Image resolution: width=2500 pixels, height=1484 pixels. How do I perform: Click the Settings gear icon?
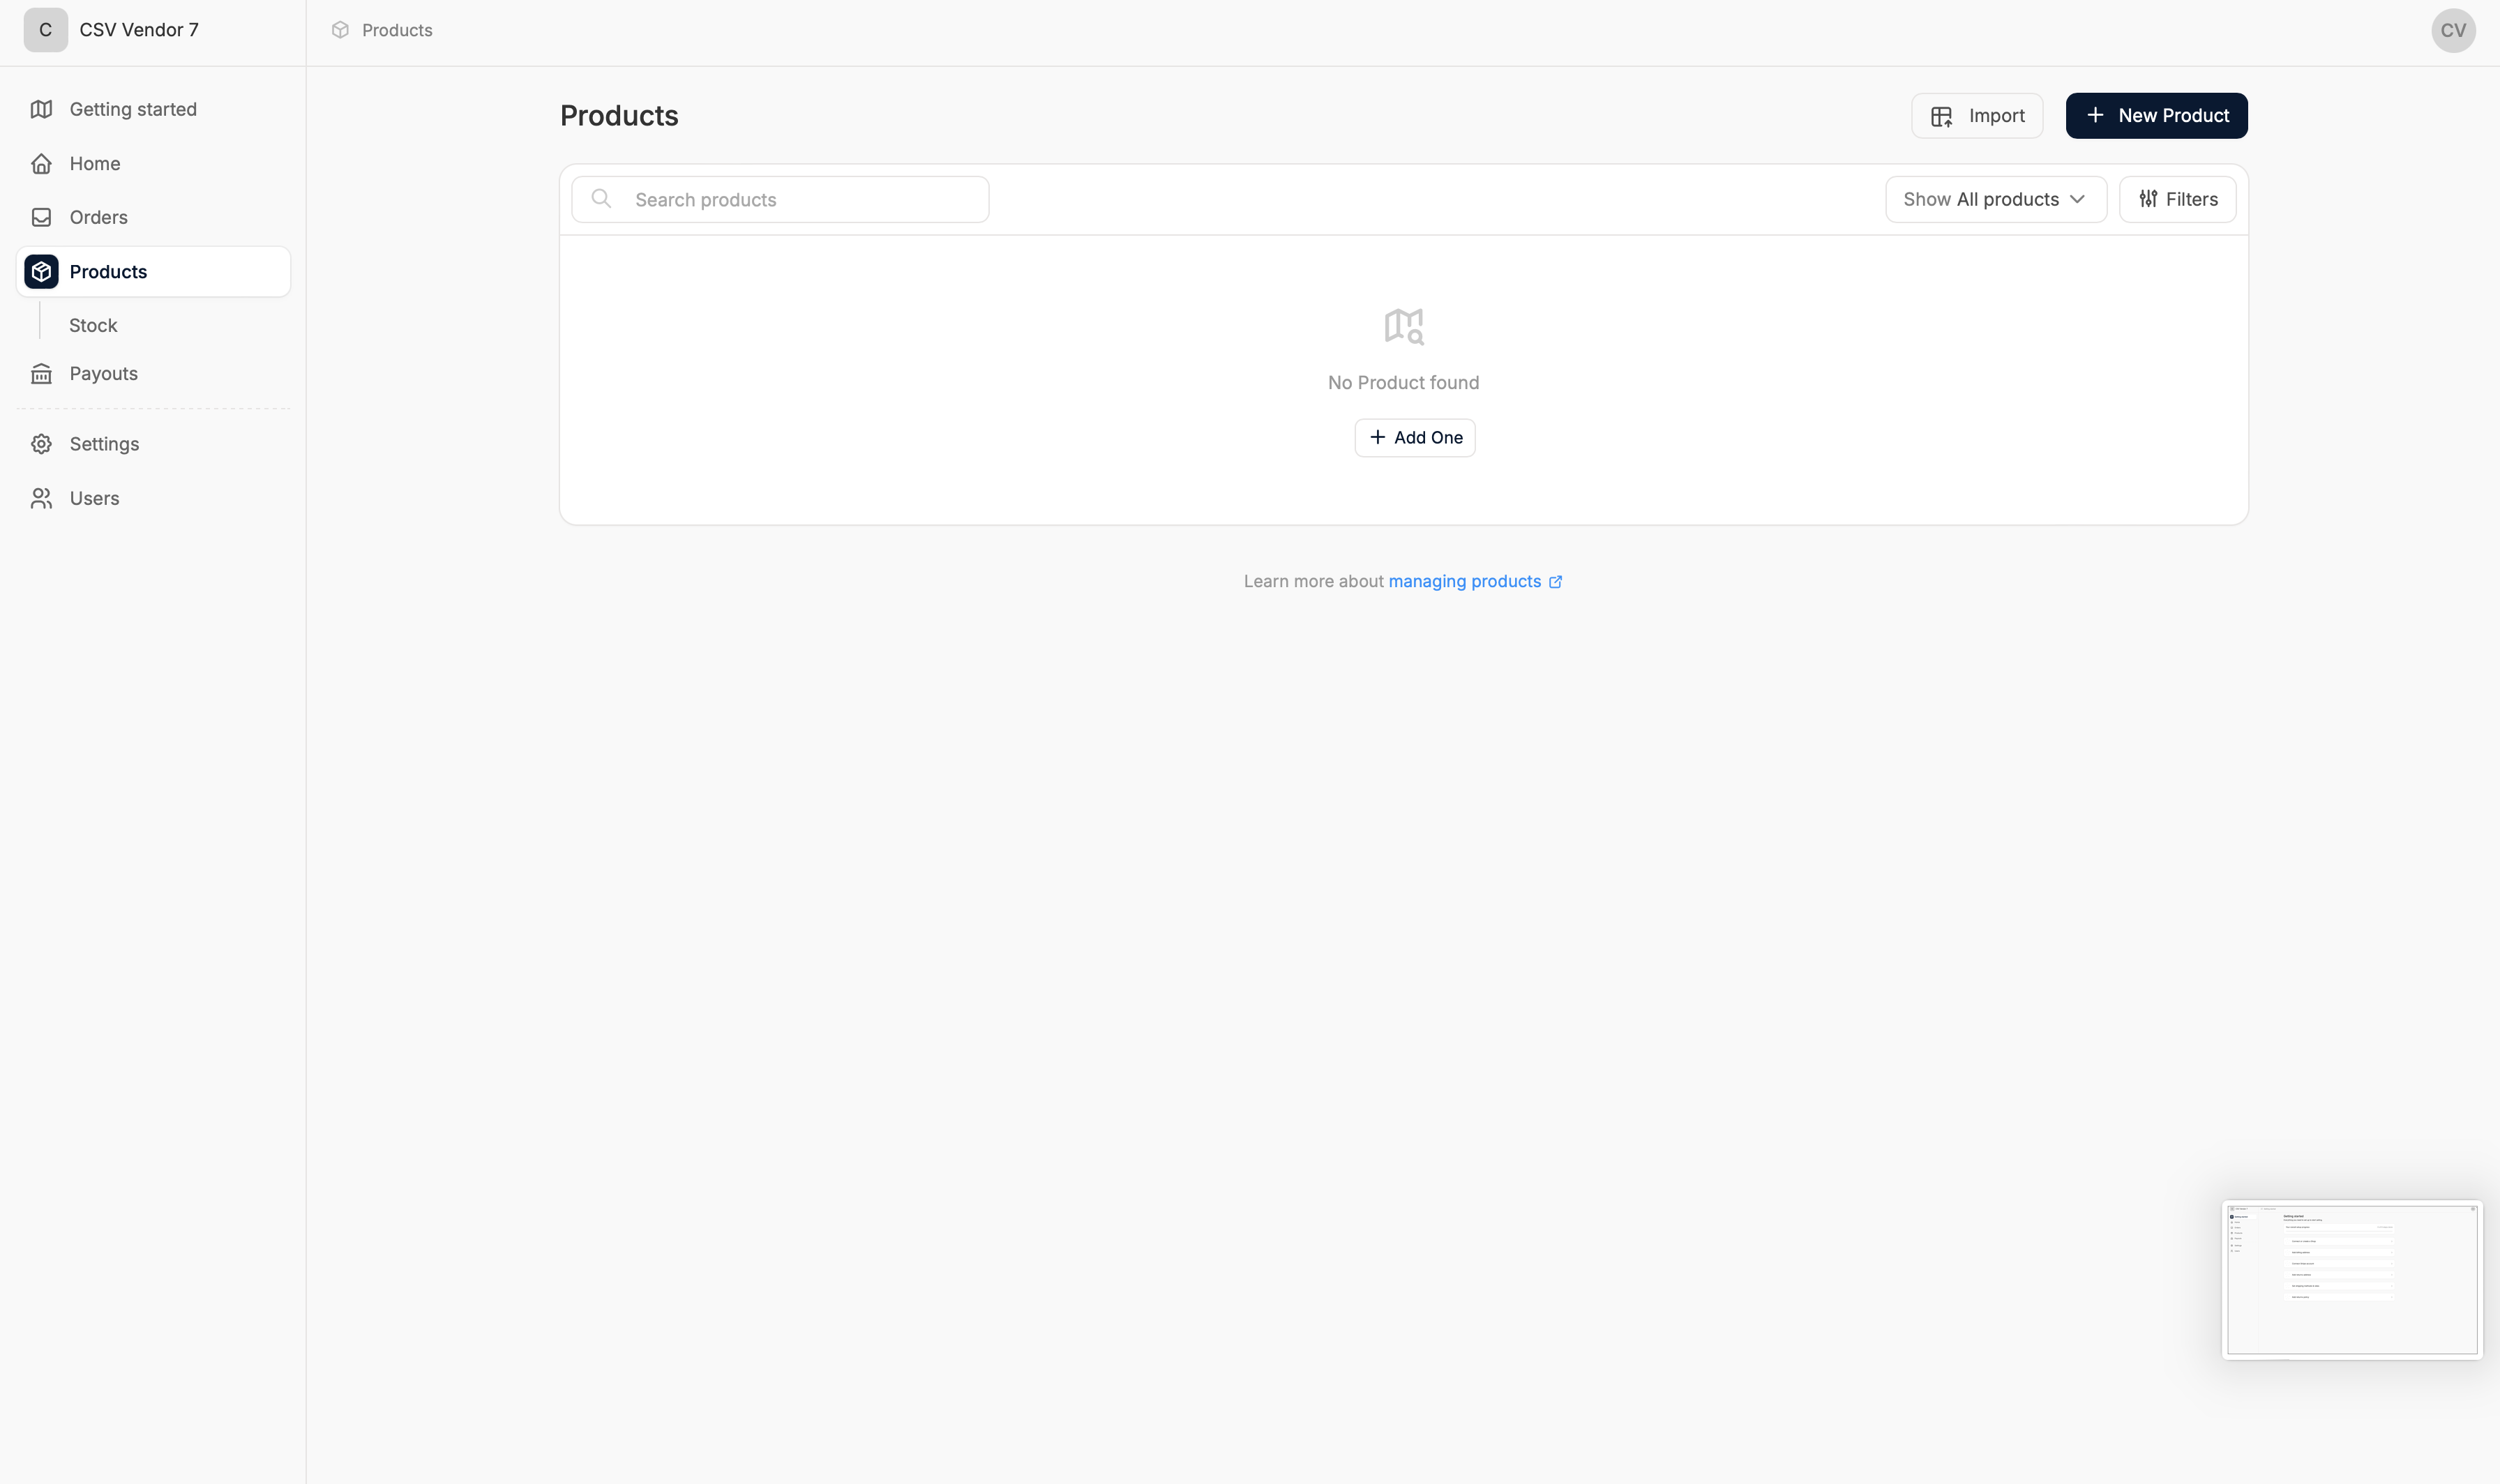41,444
